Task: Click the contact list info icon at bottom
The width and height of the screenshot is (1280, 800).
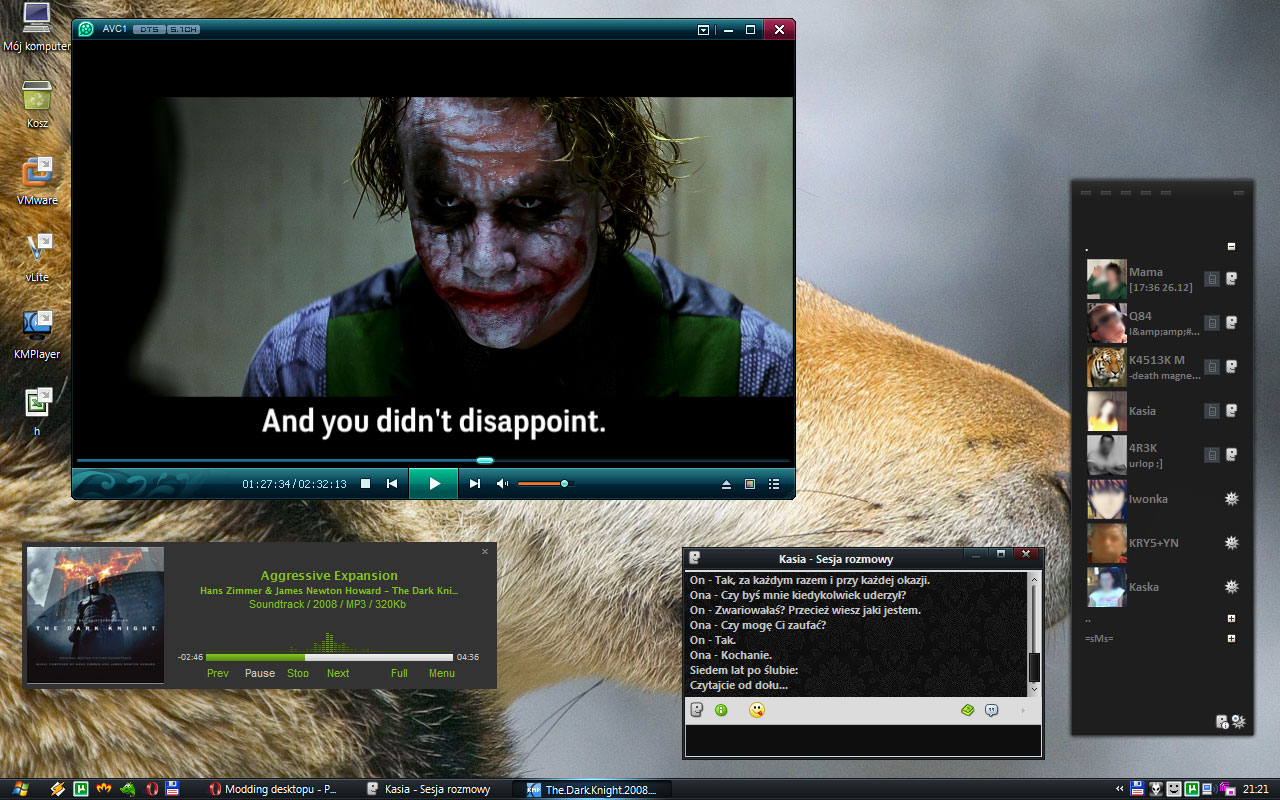Action: pyautogui.click(x=1221, y=721)
